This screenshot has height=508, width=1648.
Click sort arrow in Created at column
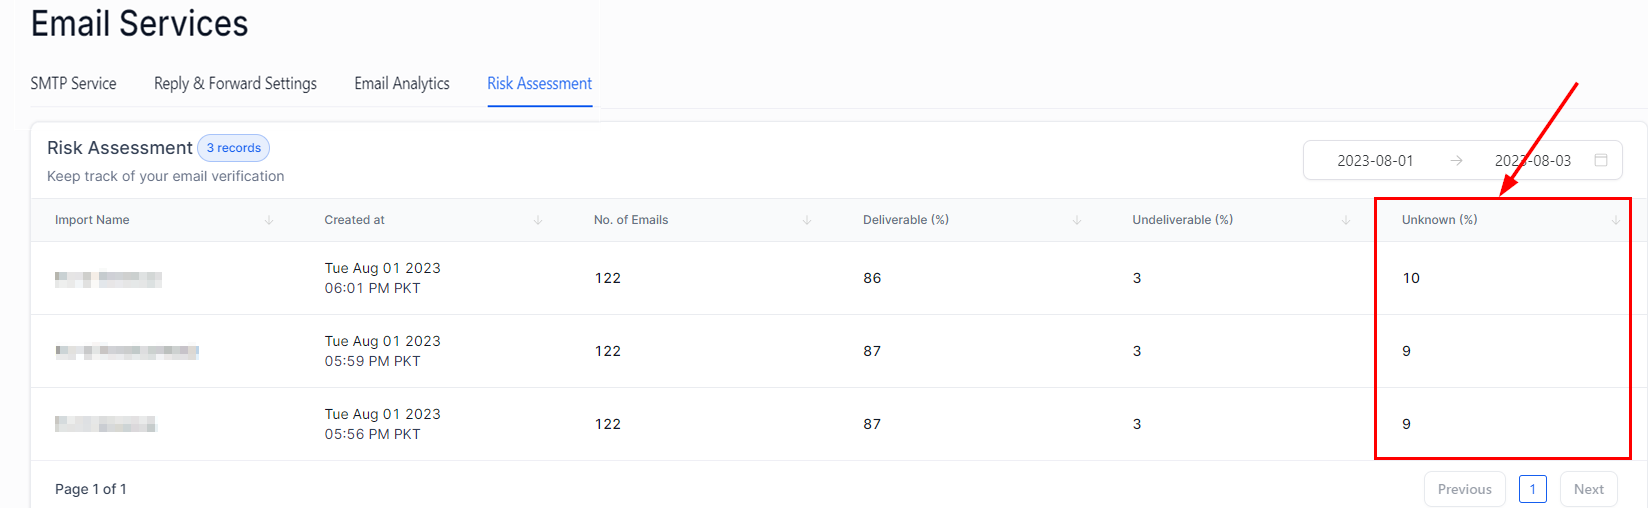point(538,220)
